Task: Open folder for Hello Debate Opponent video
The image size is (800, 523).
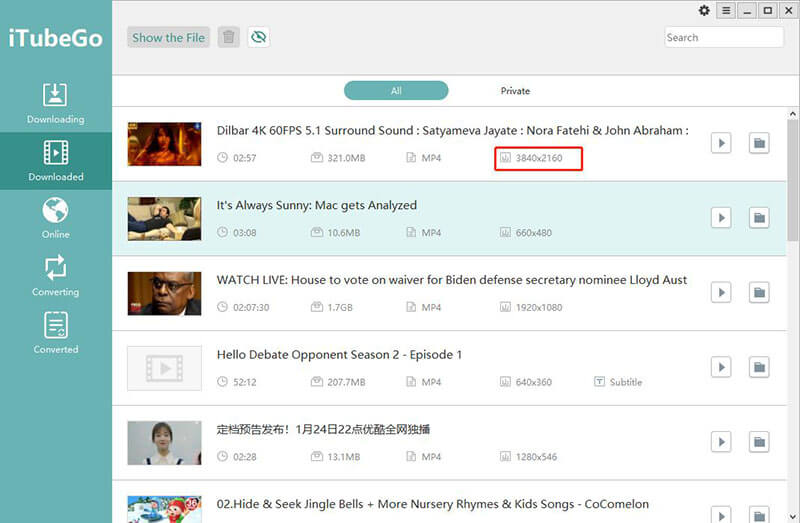Action: click(759, 367)
